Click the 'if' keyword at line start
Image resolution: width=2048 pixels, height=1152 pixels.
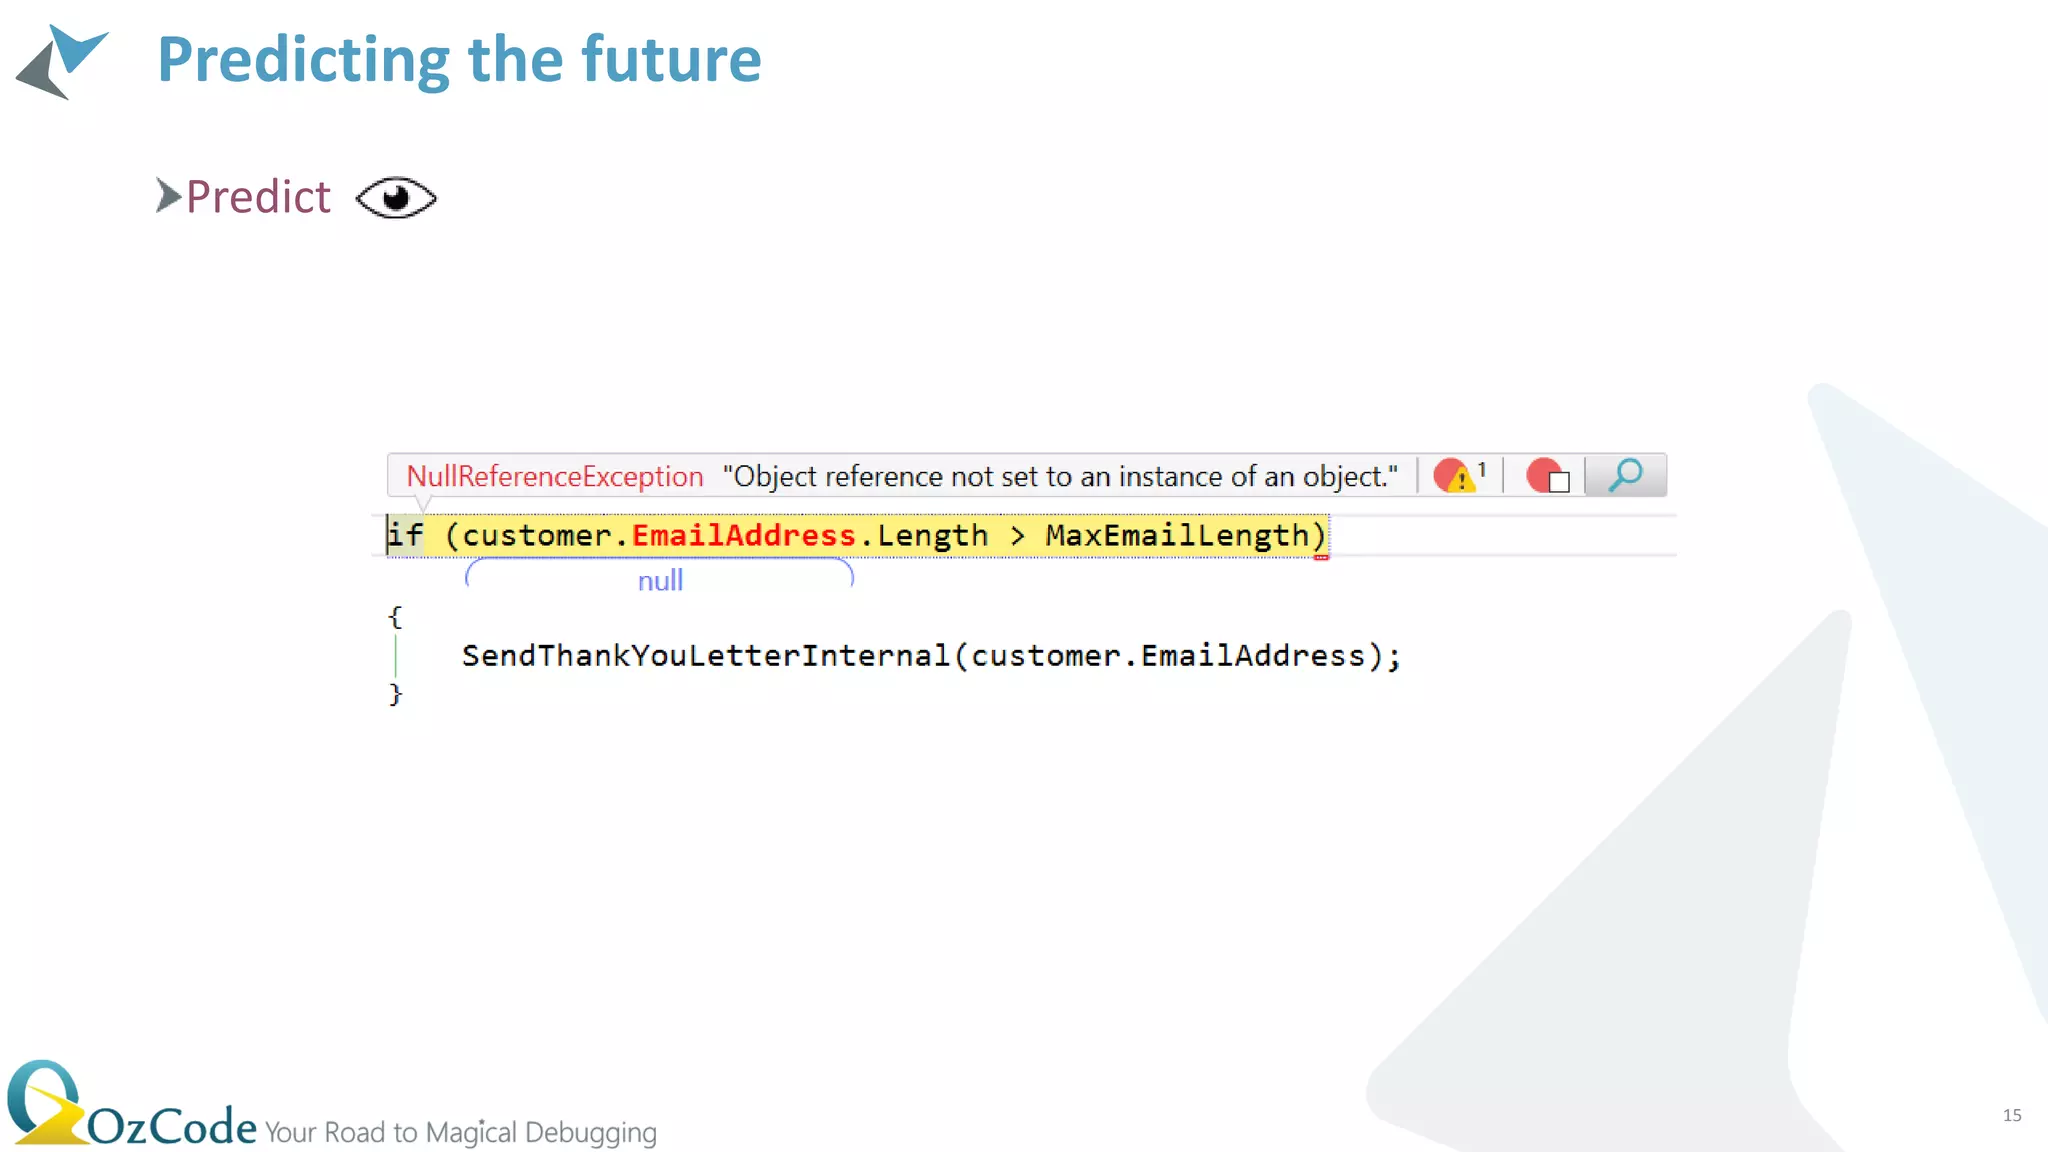tap(405, 535)
